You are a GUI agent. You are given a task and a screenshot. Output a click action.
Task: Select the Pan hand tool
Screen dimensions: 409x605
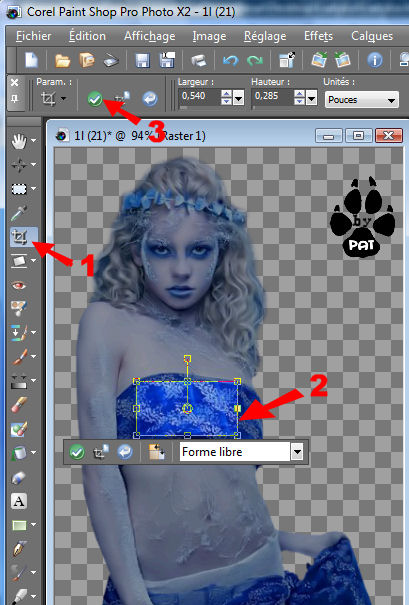click(19, 141)
